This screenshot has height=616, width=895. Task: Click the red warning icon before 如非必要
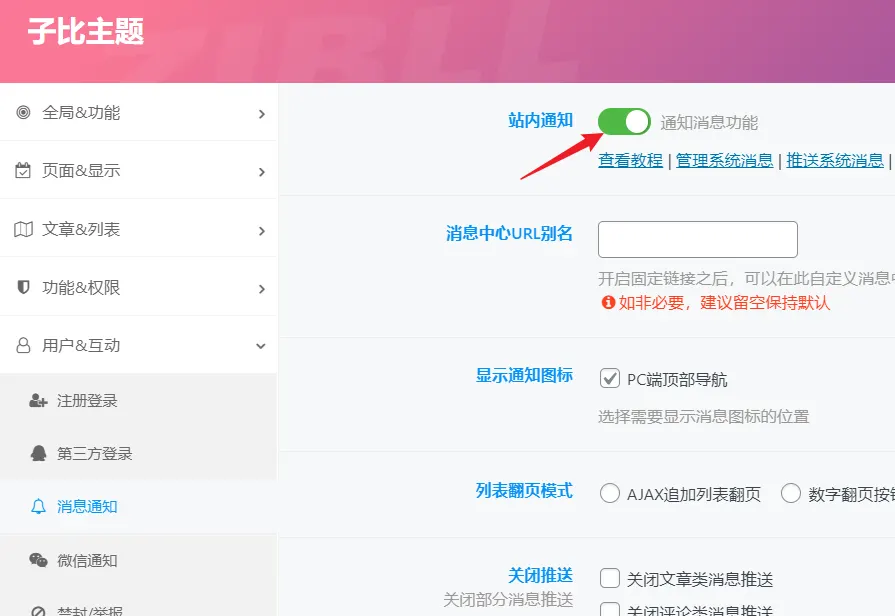608,302
